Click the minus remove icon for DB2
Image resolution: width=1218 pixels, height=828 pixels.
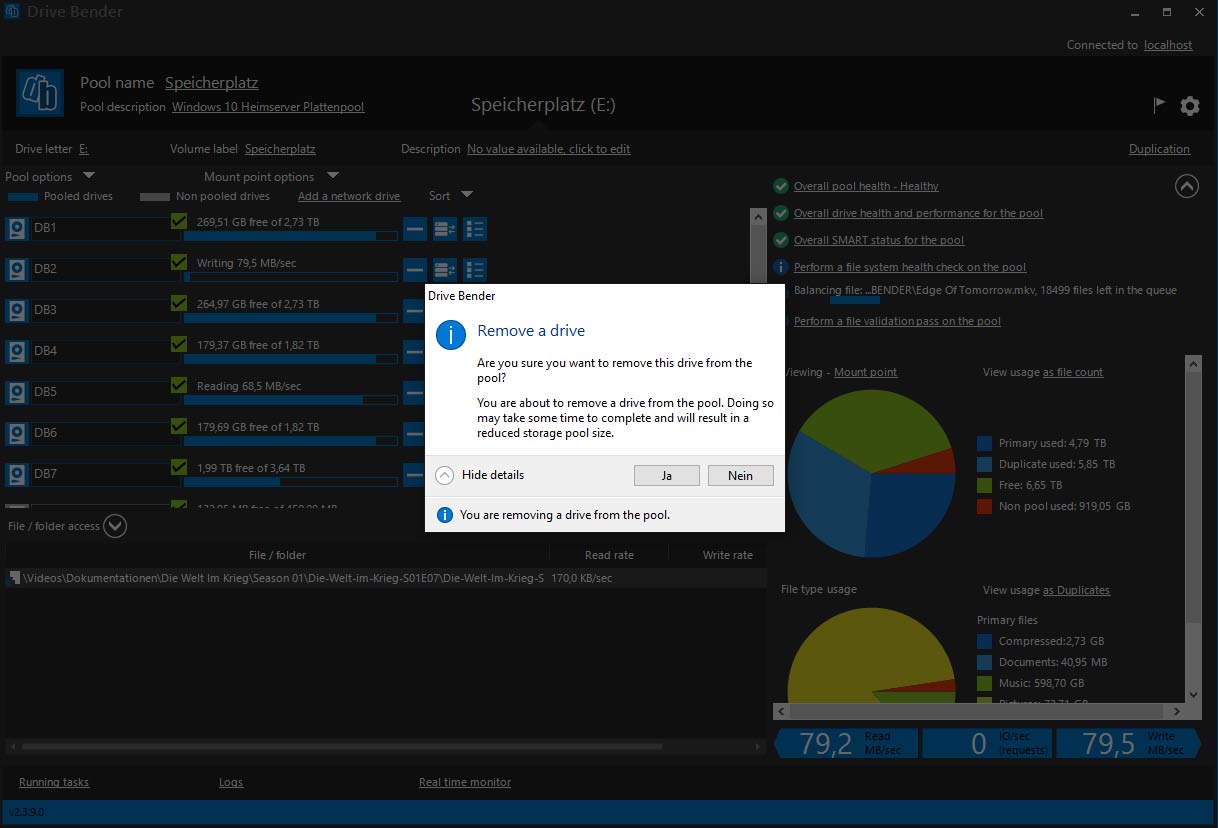[415, 270]
